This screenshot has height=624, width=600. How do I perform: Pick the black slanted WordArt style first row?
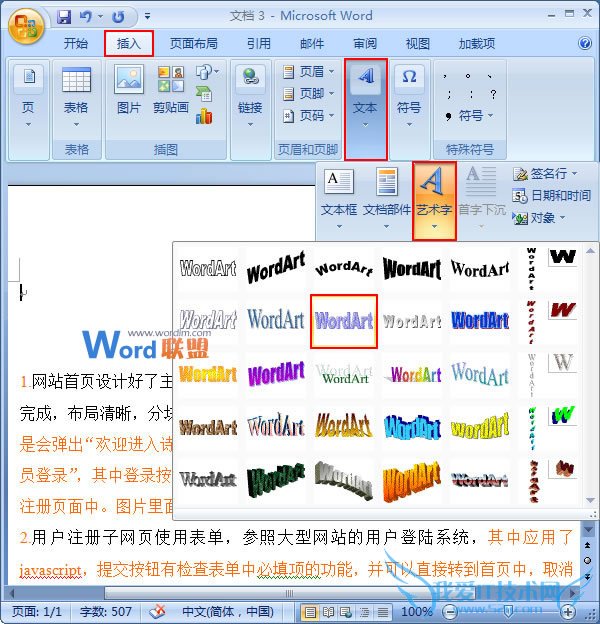point(276,269)
